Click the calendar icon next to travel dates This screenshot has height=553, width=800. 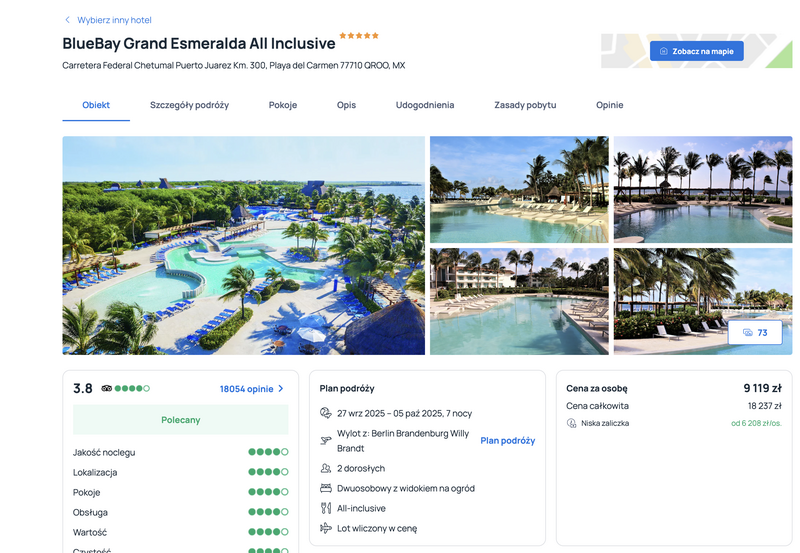click(x=326, y=413)
